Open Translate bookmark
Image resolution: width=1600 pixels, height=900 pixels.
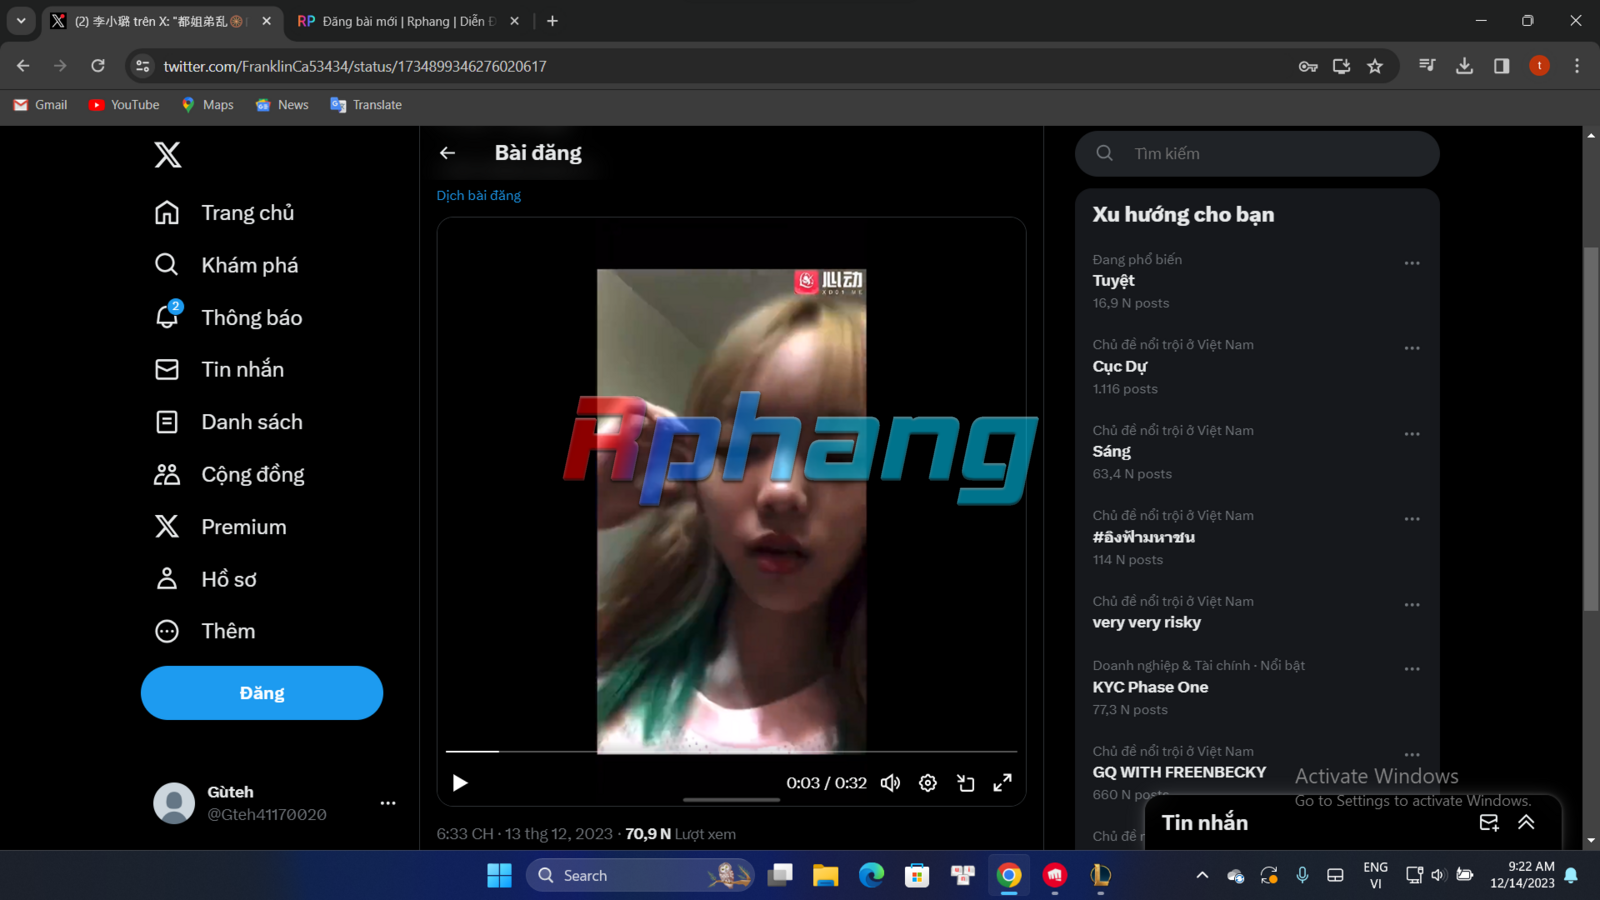tap(366, 105)
